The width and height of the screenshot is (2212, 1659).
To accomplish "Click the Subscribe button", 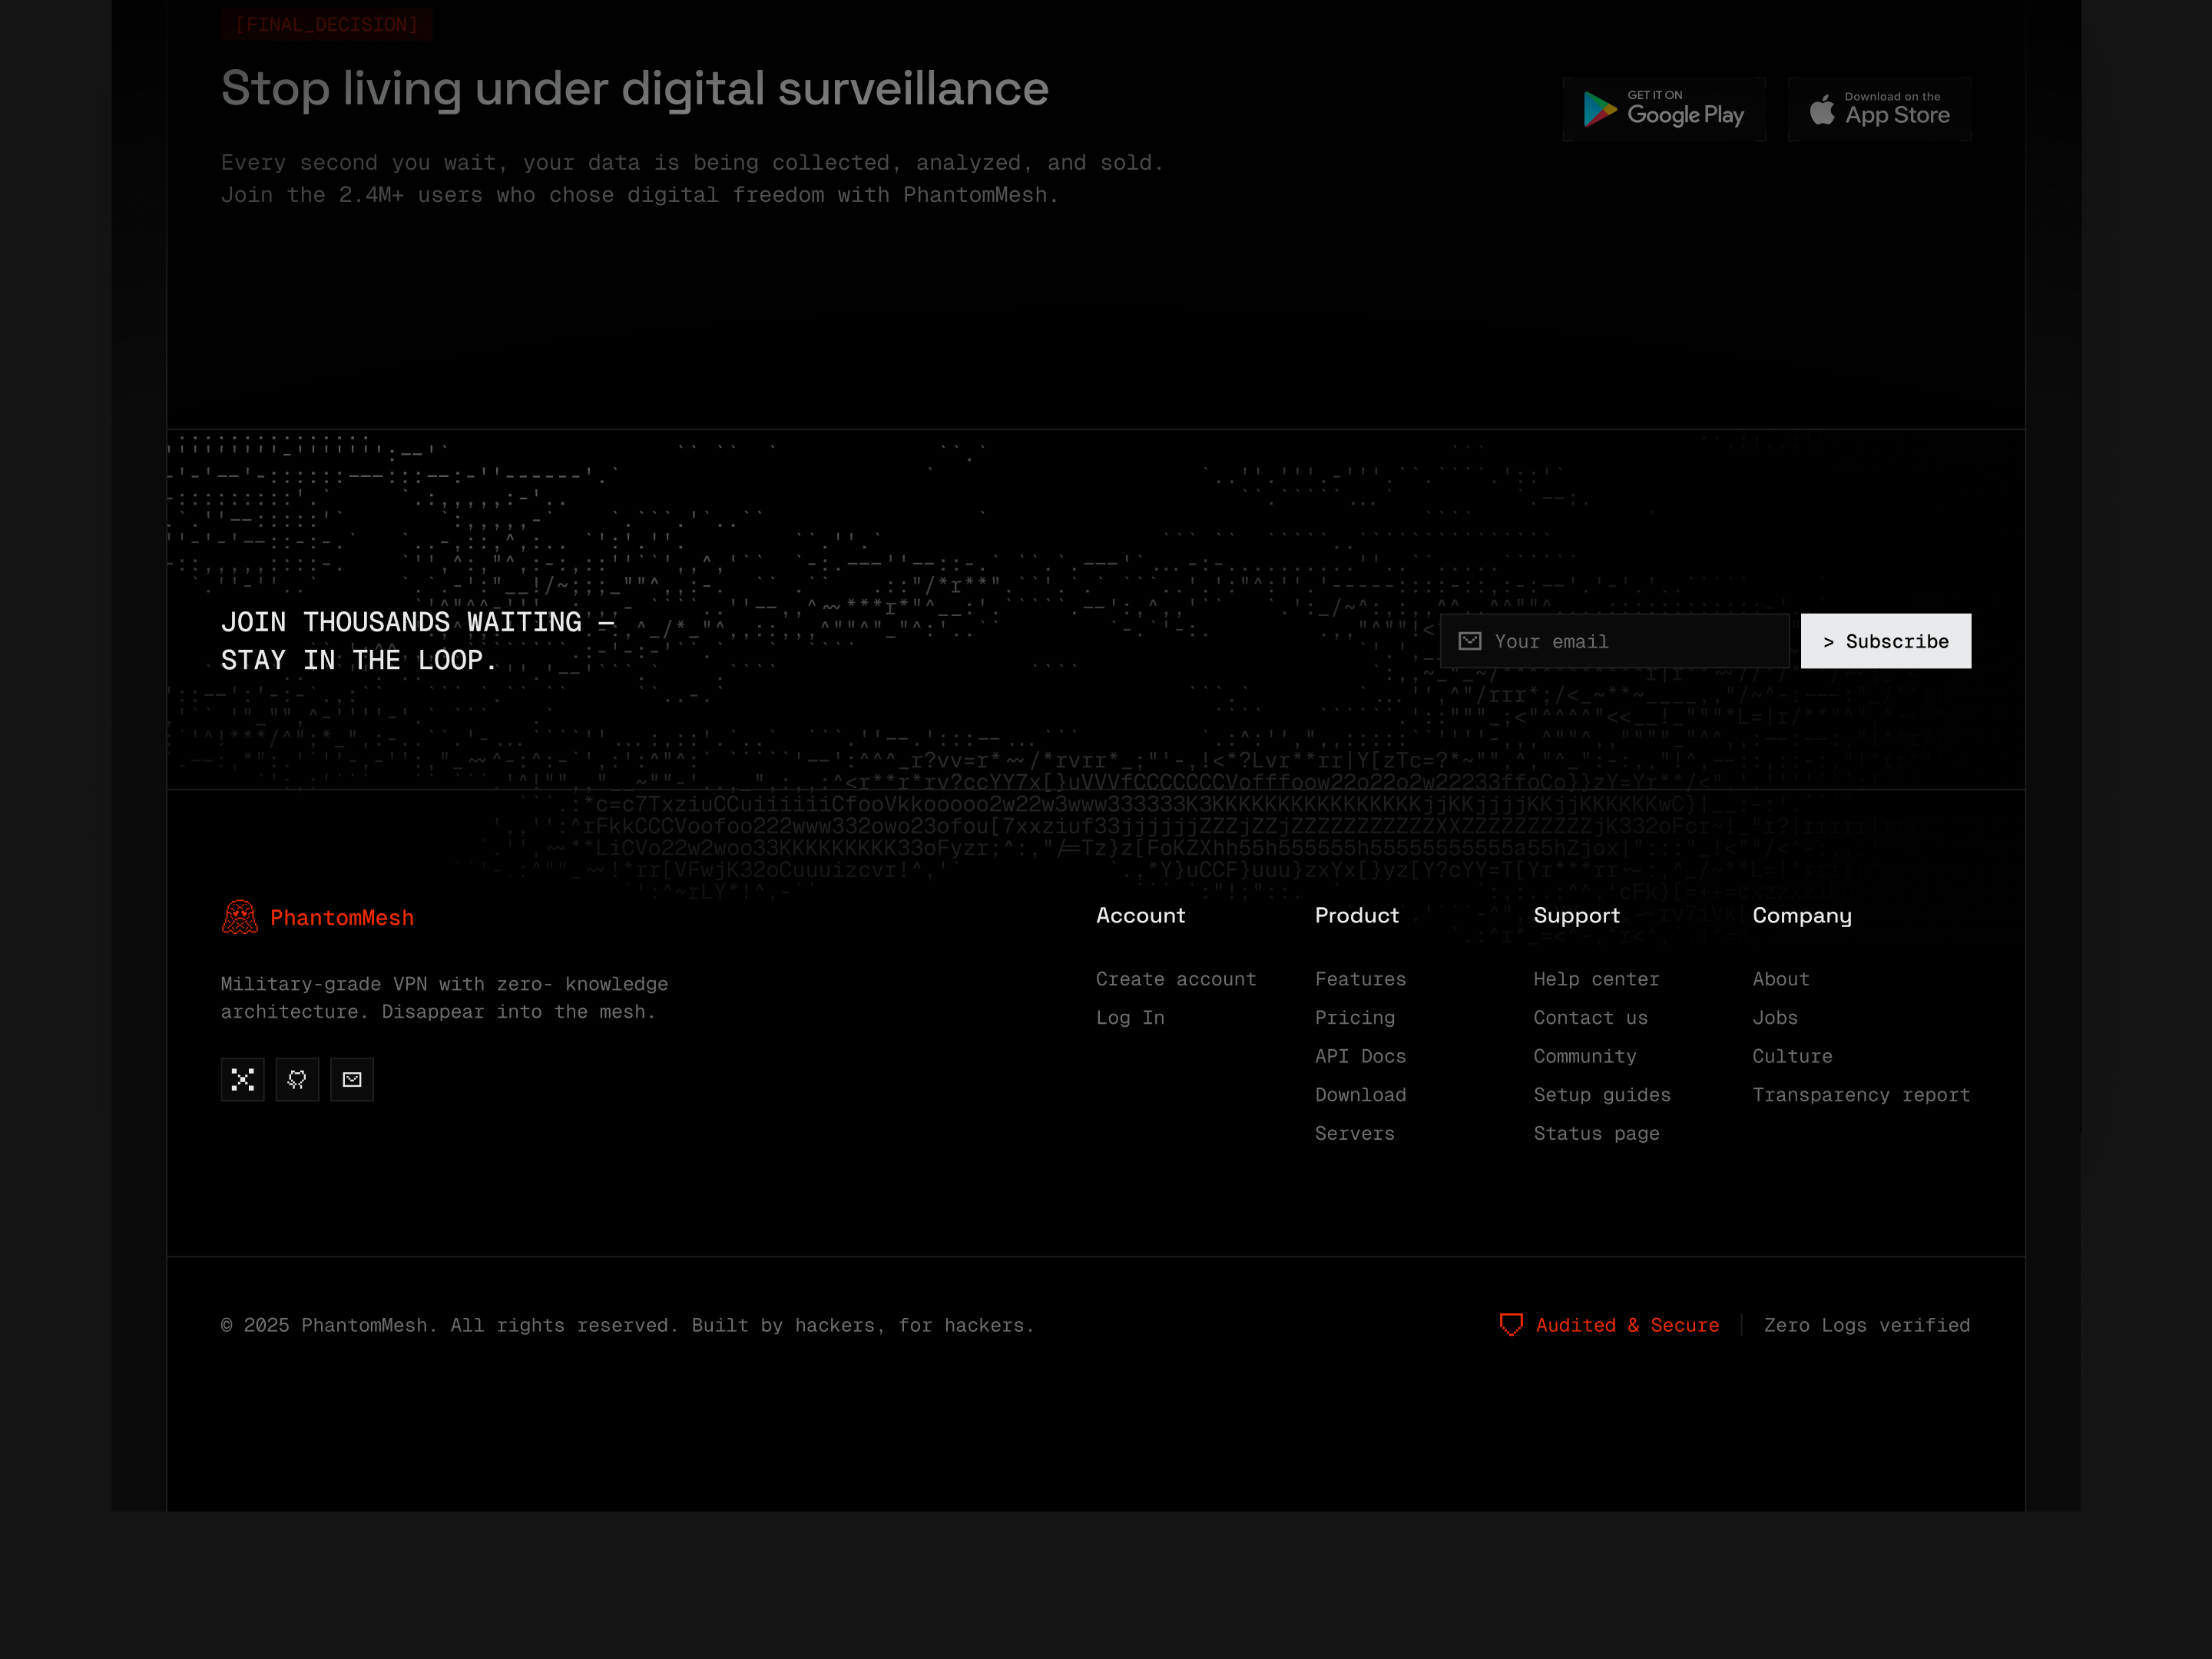I will 1885,641.
